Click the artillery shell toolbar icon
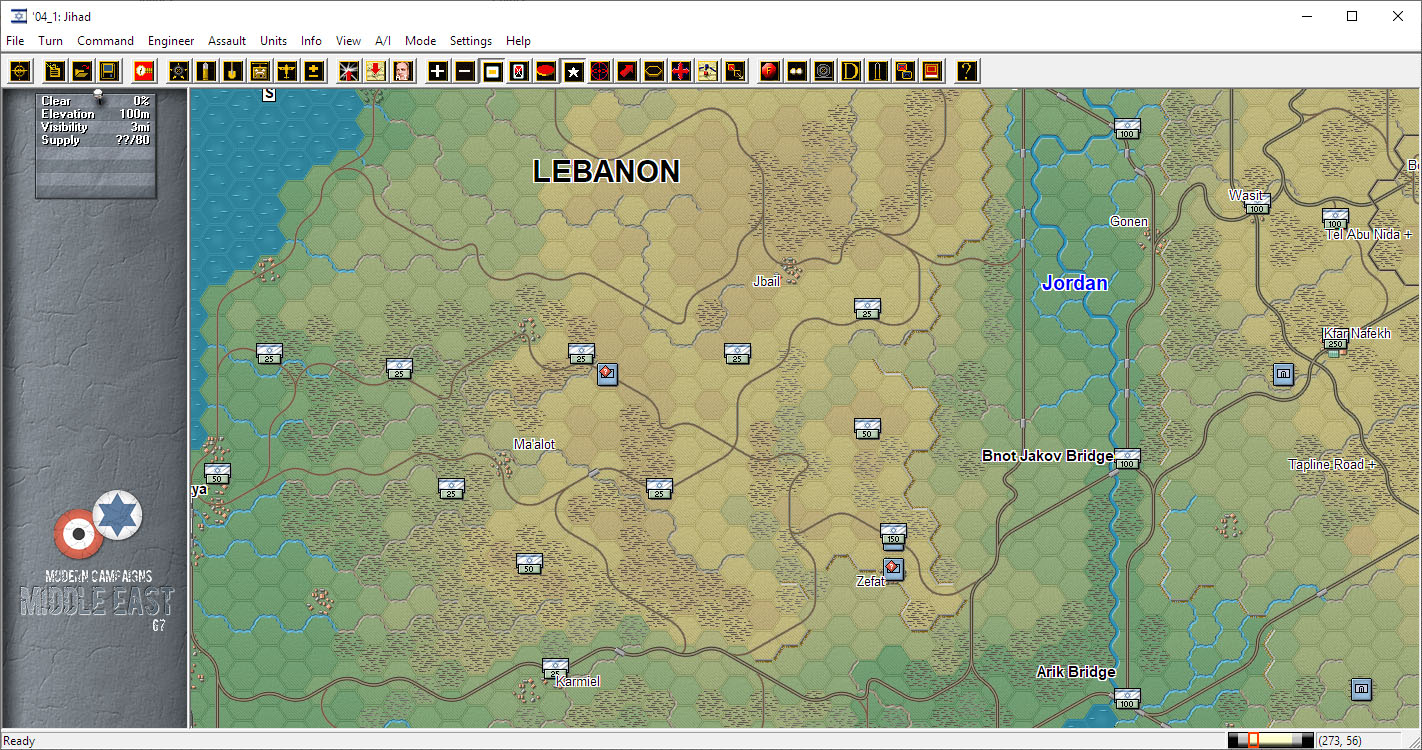1422x750 pixels. 206,71
